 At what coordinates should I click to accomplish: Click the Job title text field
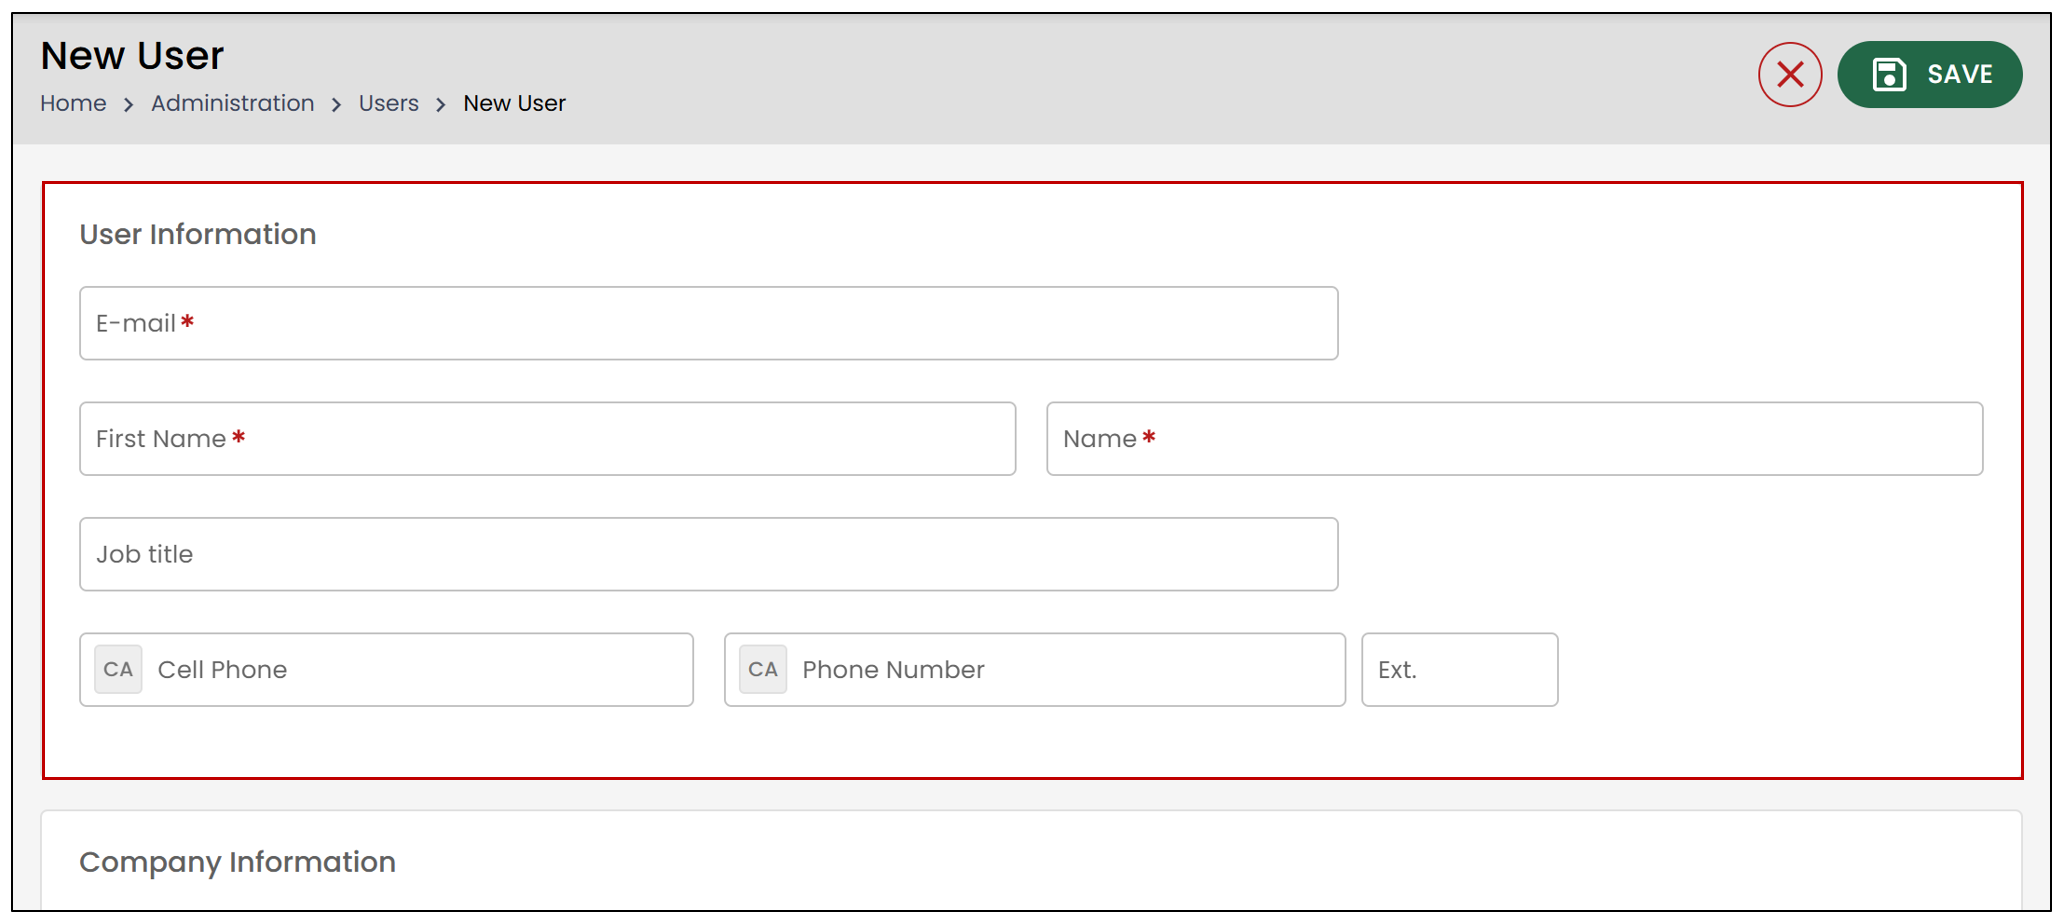click(708, 554)
